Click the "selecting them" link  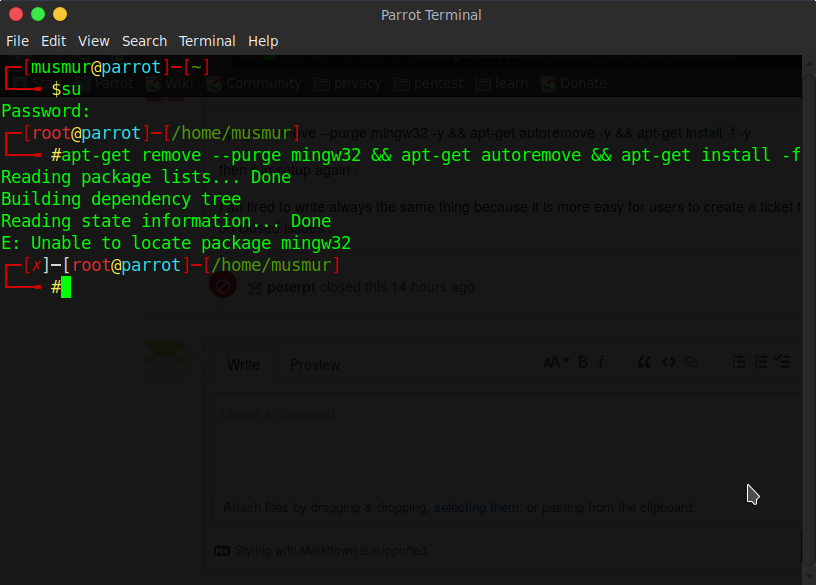pyautogui.click(x=476, y=507)
